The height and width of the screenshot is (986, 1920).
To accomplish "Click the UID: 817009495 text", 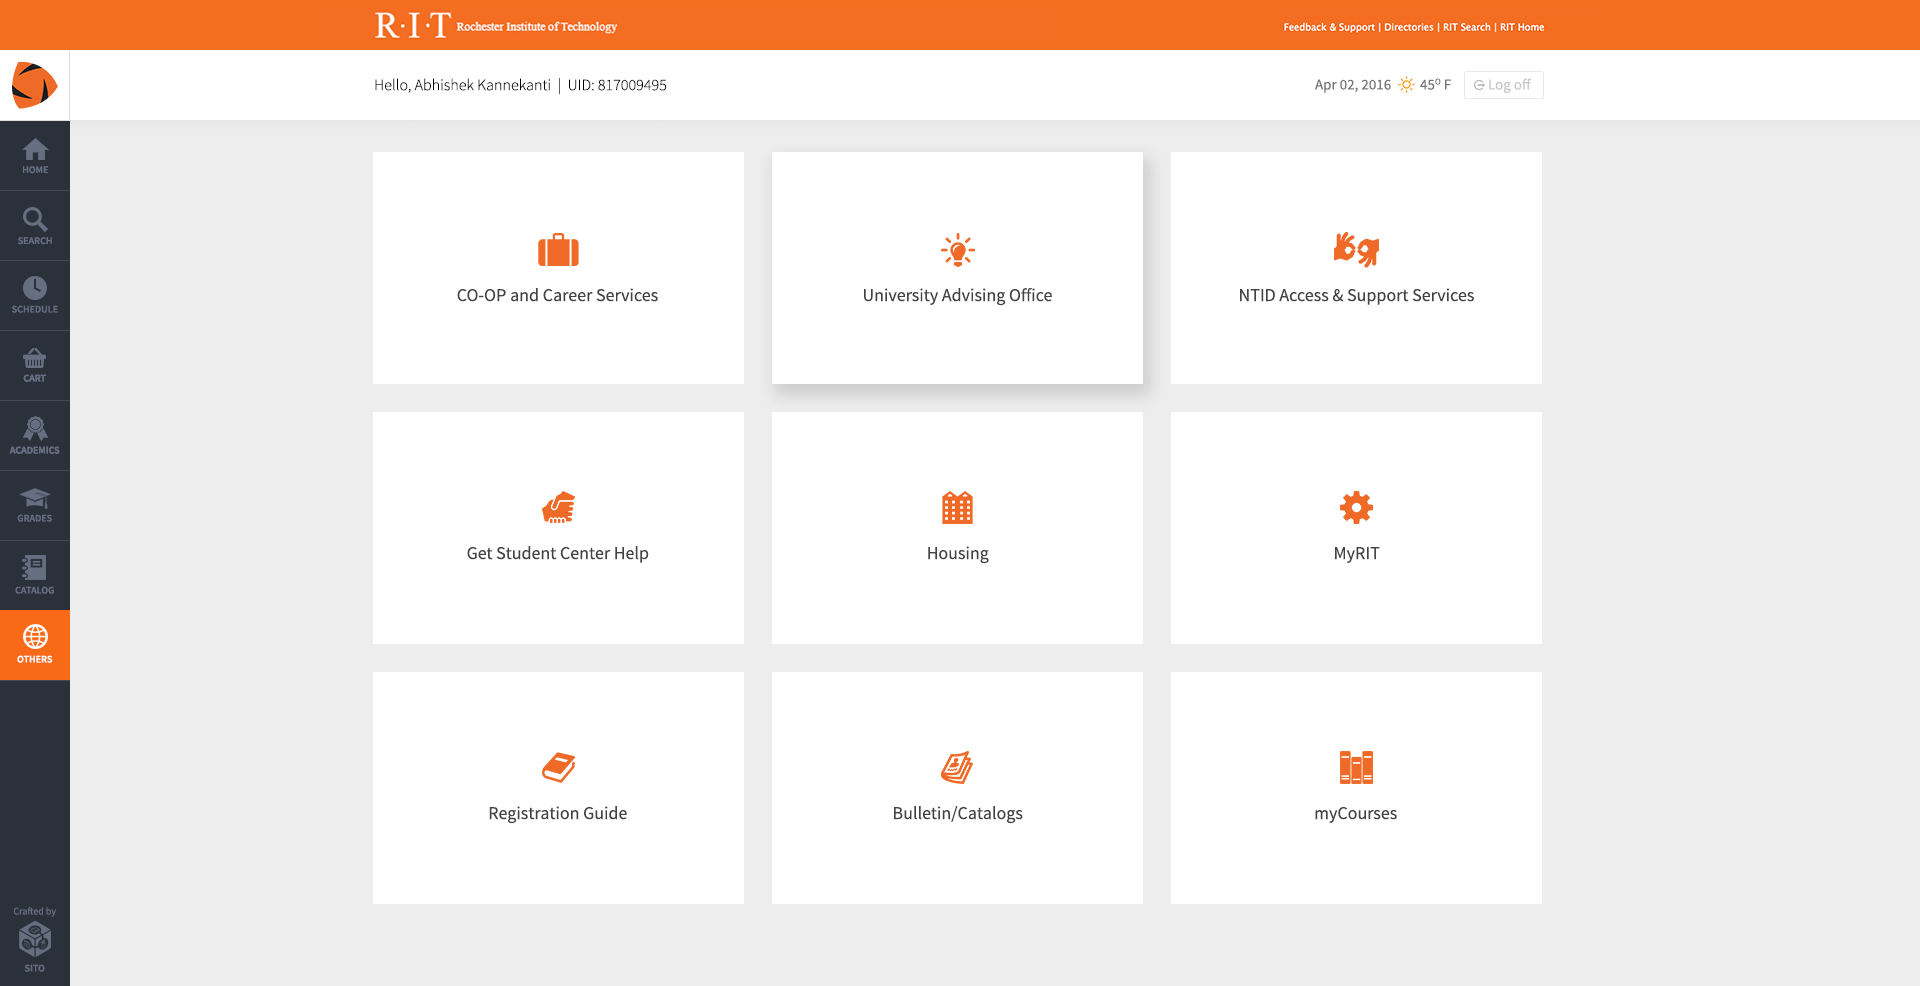I will [617, 85].
